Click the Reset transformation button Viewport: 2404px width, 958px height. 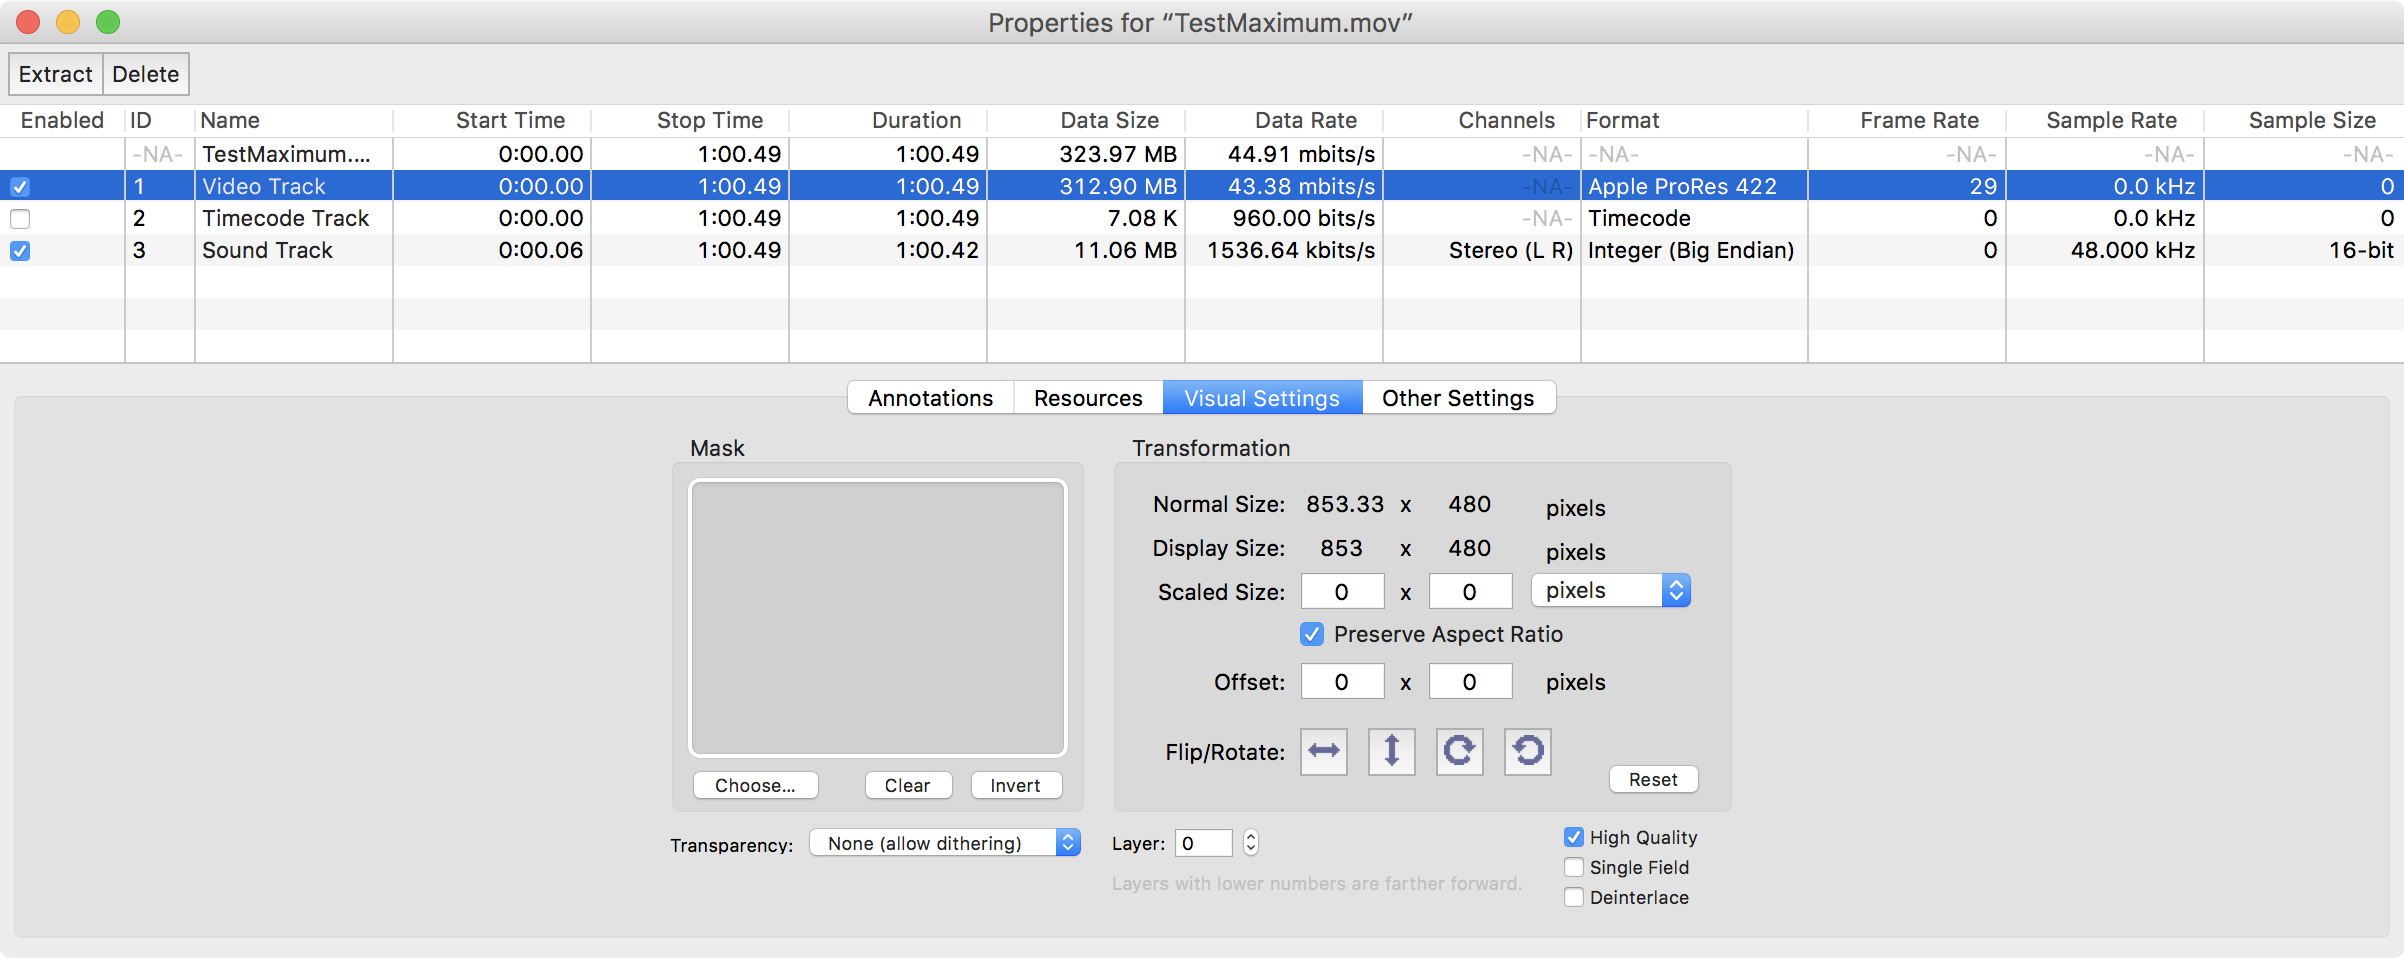[1652, 780]
